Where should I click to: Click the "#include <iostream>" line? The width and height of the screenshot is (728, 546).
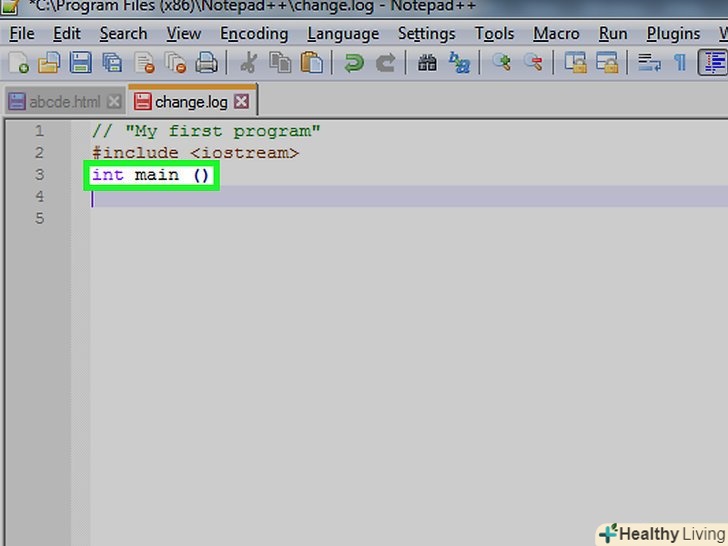195,153
